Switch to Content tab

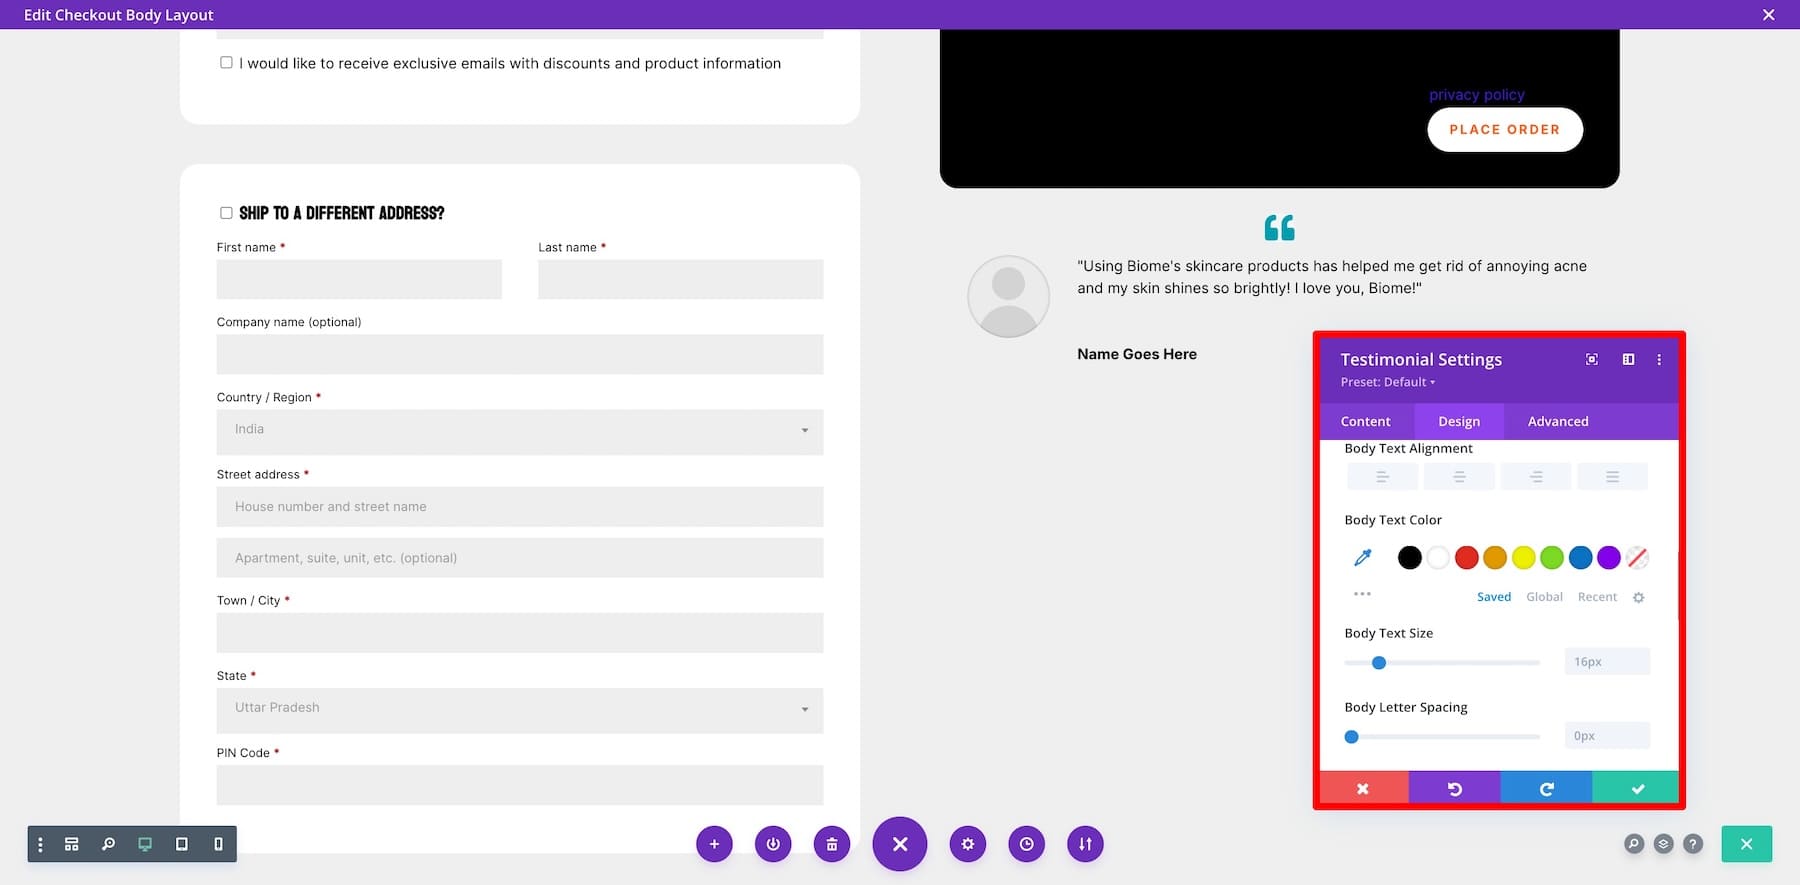coord(1366,421)
